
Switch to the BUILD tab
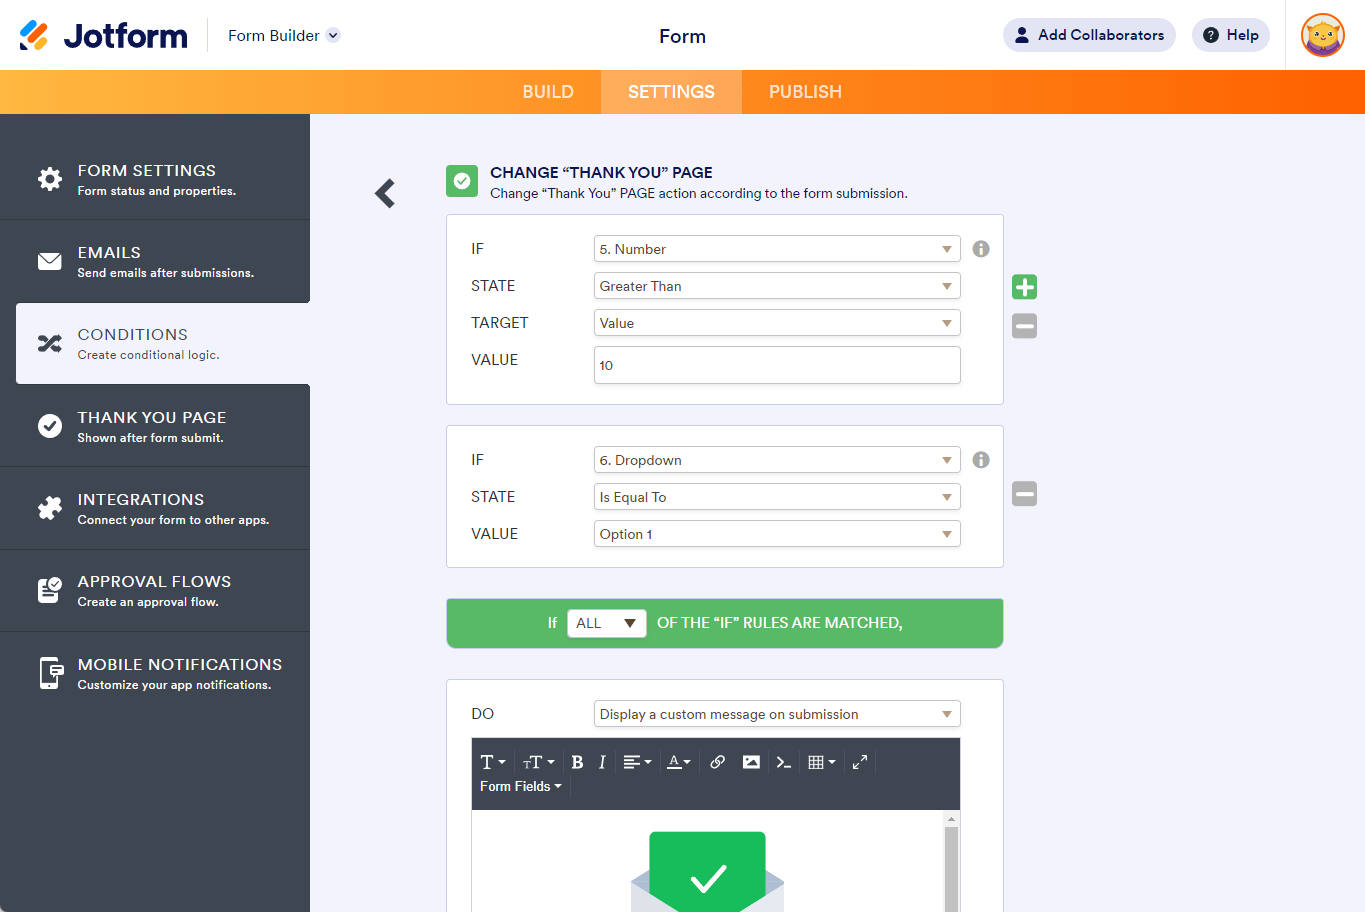[x=548, y=92]
